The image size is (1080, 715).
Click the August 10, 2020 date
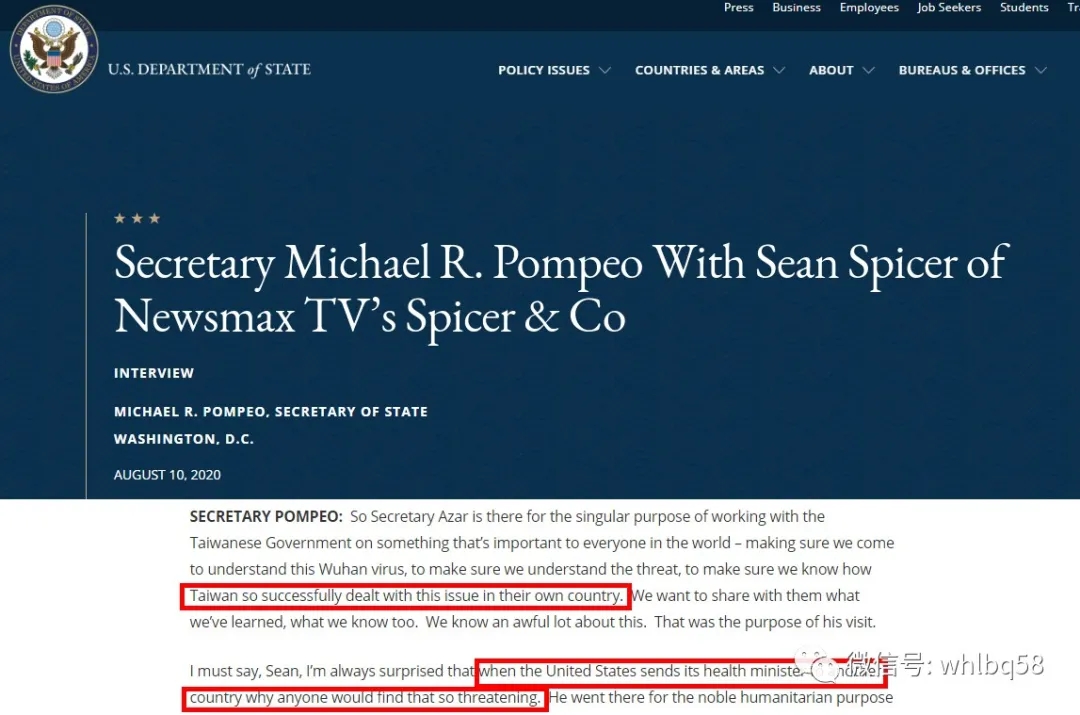click(167, 475)
